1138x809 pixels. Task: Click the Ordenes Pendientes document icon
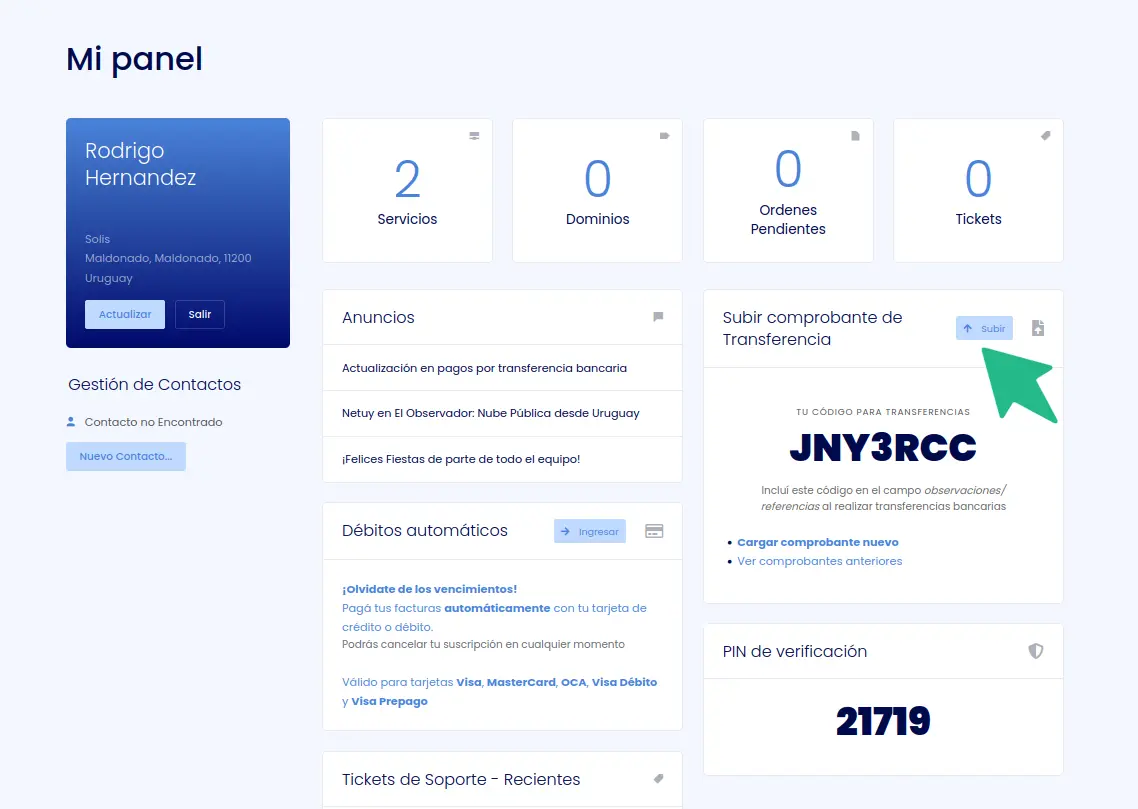point(855,136)
